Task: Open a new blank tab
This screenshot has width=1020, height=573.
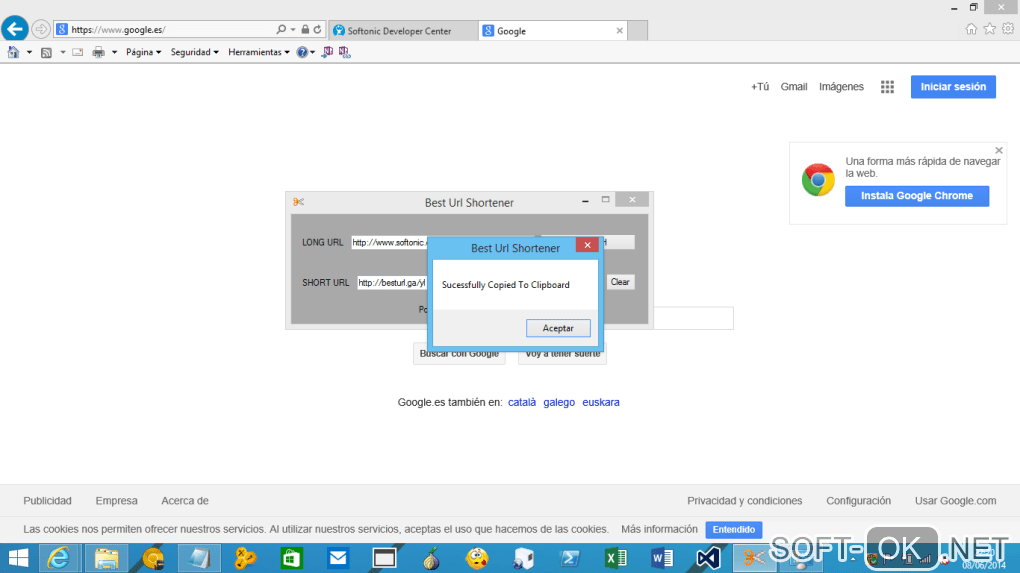Action: 638,31
